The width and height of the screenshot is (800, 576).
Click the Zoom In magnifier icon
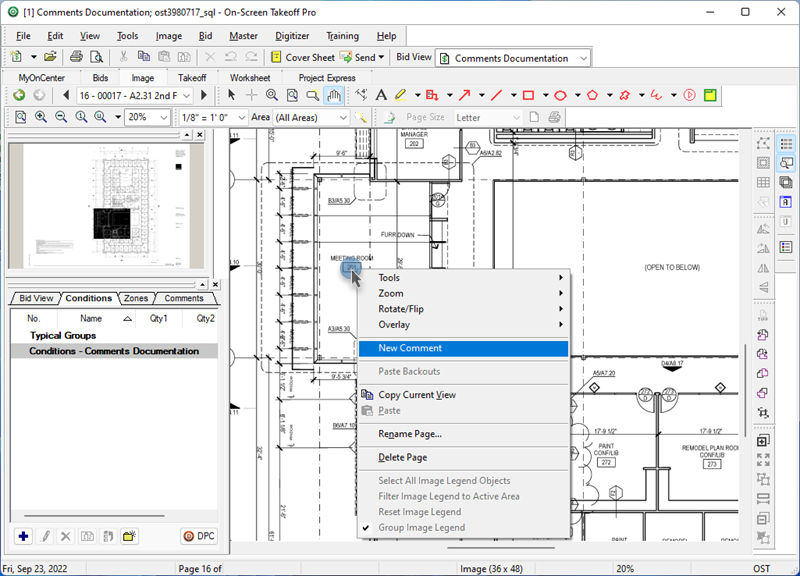click(x=41, y=117)
